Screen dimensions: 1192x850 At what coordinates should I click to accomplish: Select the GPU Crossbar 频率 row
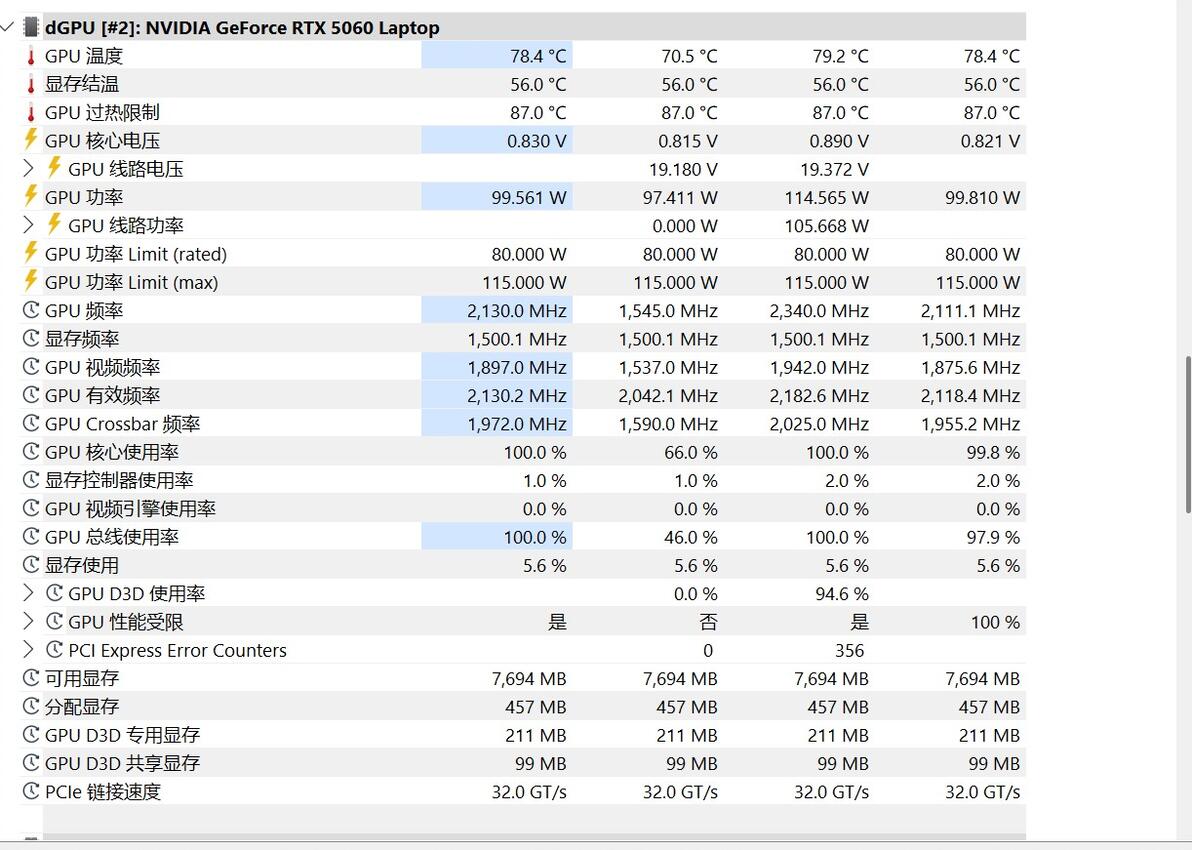523,423
